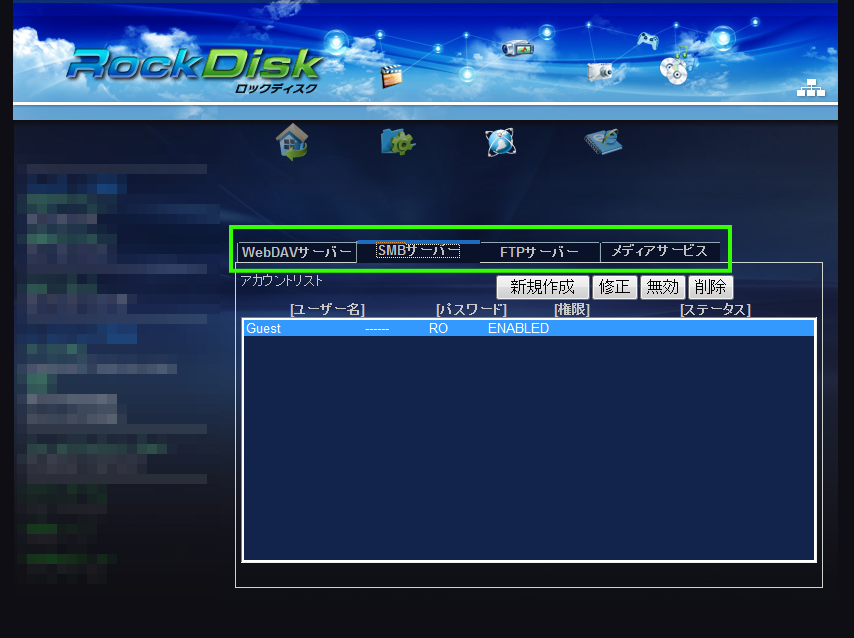Click the photo camera icon in banner

[x=600, y=70]
